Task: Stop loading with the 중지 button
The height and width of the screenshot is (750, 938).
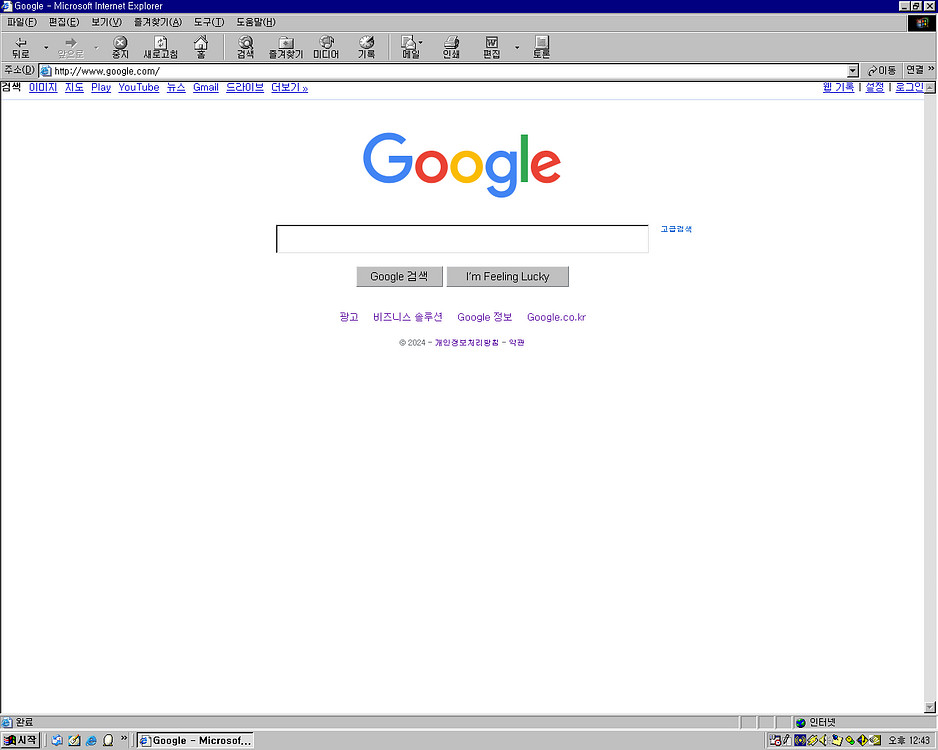Action: point(120,47)
